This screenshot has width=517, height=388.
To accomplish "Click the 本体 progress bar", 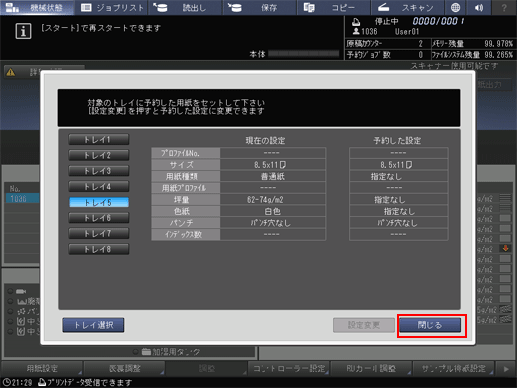I will coord(303,54).
